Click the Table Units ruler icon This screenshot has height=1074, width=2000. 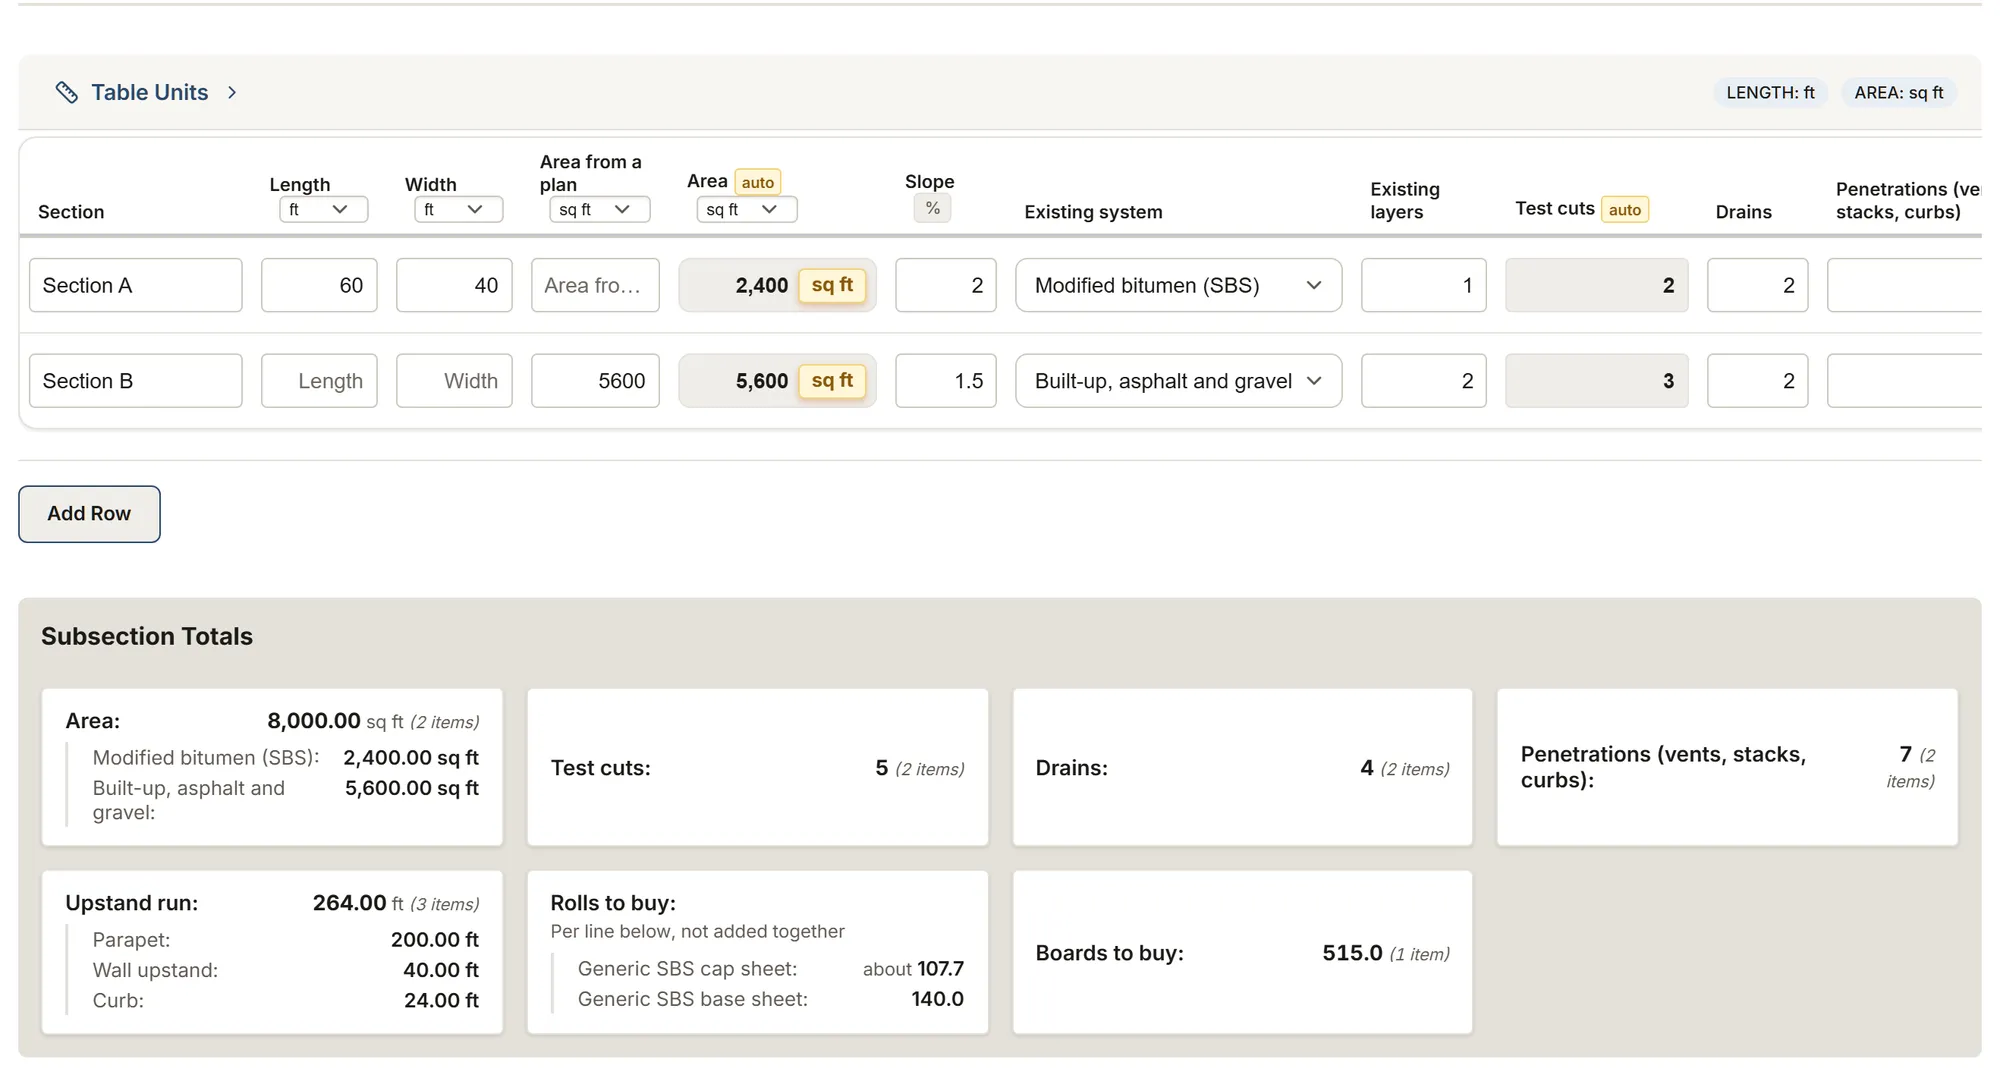tap(67, 92)
